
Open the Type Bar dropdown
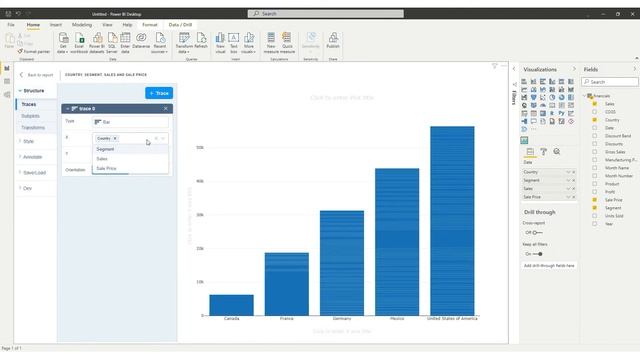coord(130,122)
